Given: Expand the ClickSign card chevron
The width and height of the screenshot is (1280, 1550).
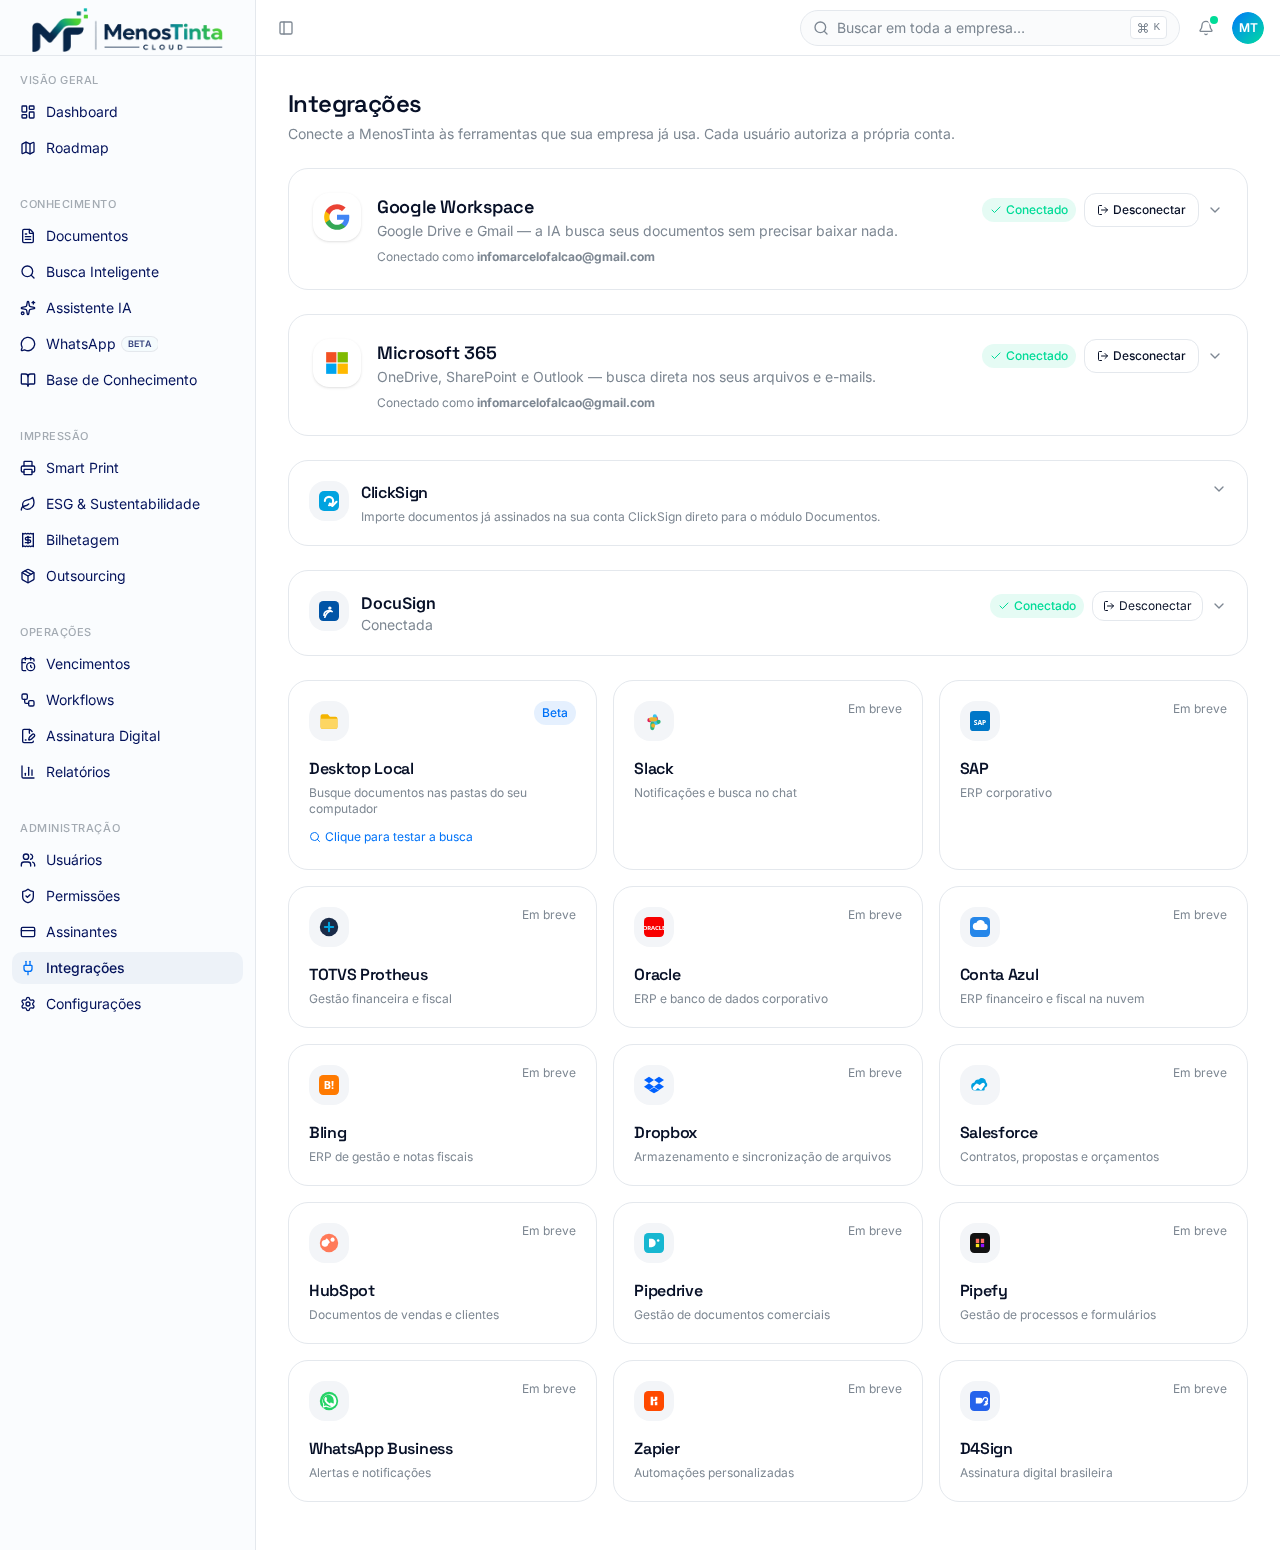Looking at the screenshot, I should coord(1219,489).
